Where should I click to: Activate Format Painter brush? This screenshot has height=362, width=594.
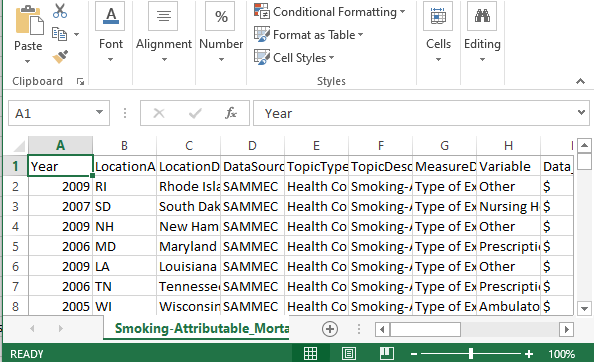(60, 56)
